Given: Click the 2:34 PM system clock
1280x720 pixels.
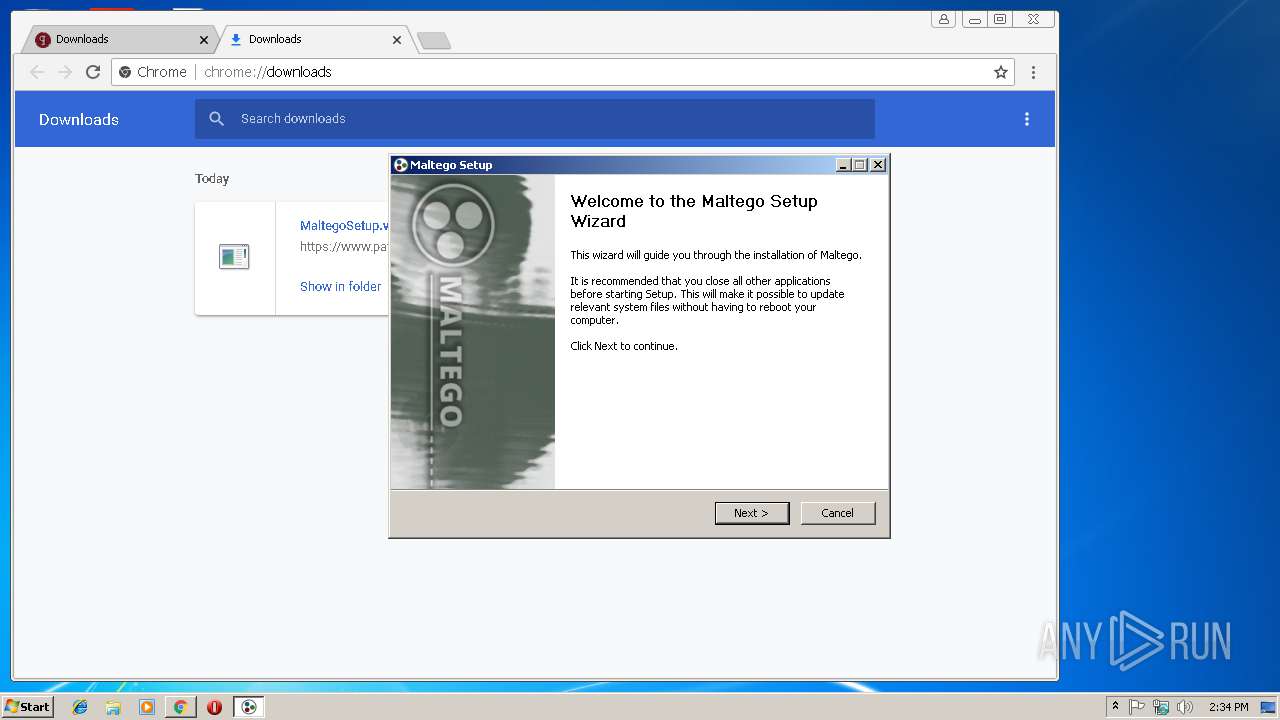Looking at the screenshot, I should point(1228,707).
